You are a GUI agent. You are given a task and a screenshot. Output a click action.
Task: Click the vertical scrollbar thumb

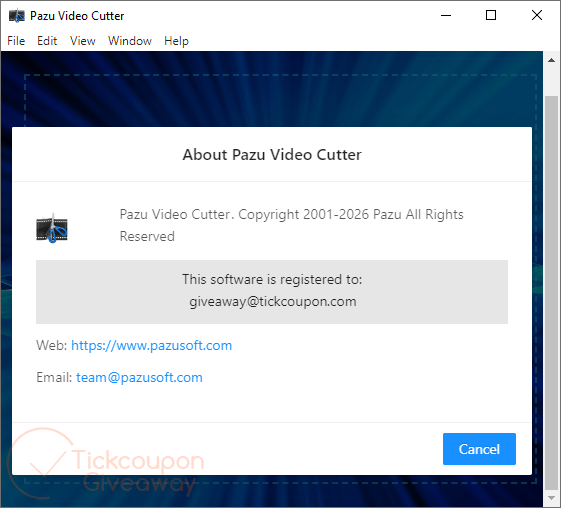click(x=552, y=293)
